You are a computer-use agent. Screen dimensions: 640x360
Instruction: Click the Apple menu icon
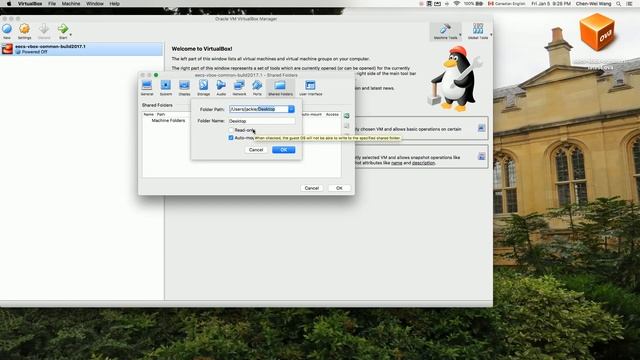pyautogui.click(x=9, y=4)
